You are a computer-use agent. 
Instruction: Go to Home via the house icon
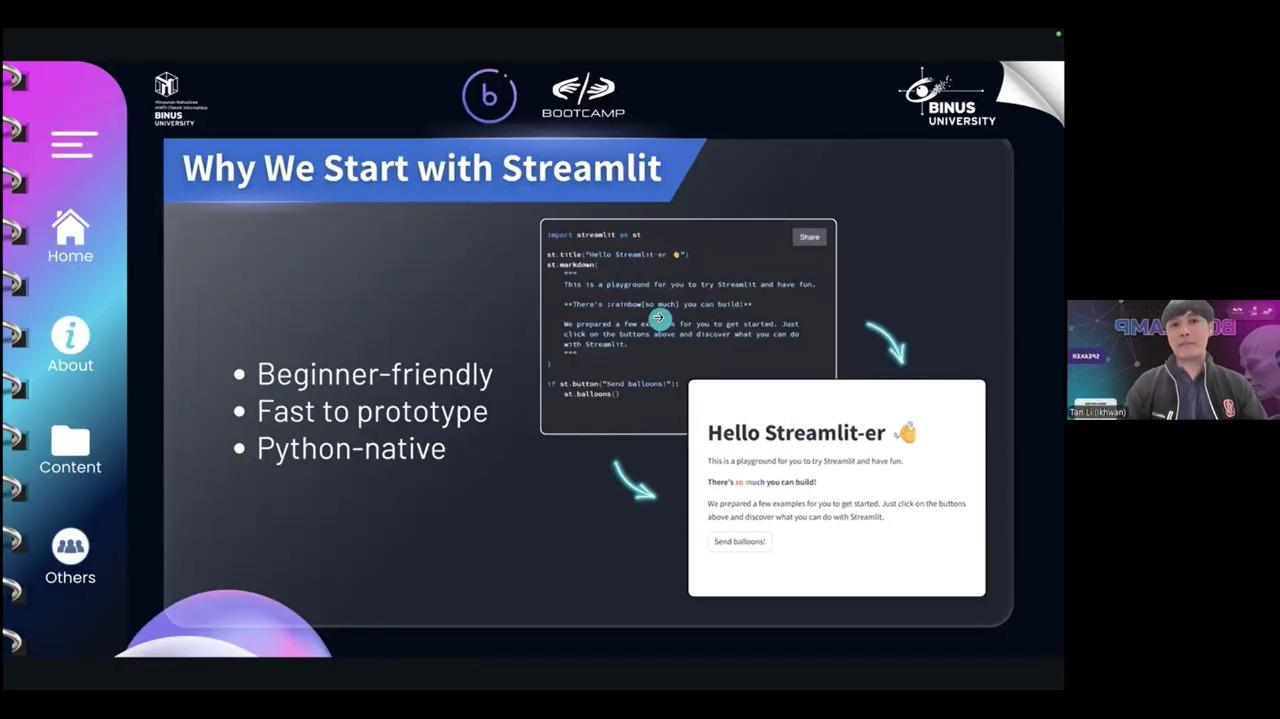pyautogui.click(x=70, y=227)
